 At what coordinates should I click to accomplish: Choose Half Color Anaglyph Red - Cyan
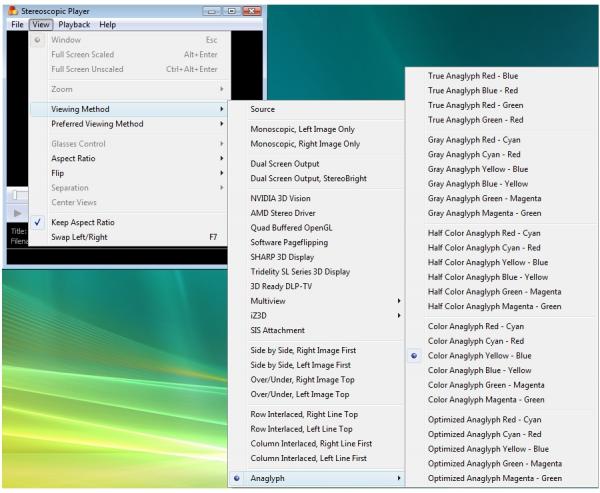501,233
